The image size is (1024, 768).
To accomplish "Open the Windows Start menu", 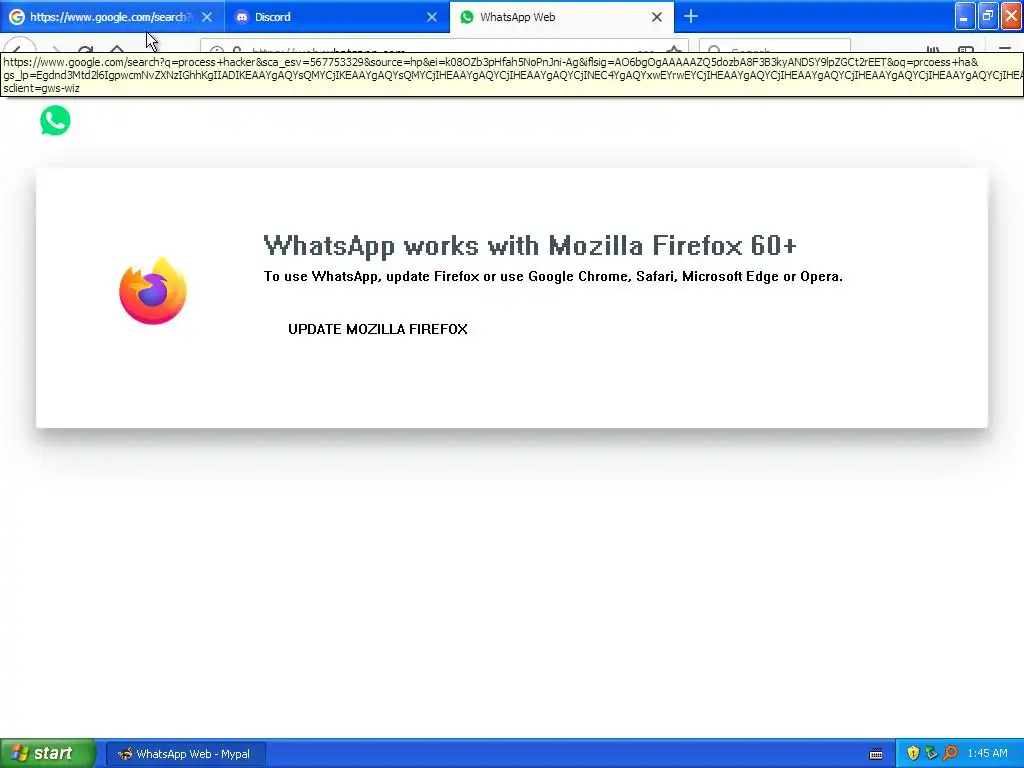I will point(48,753).
